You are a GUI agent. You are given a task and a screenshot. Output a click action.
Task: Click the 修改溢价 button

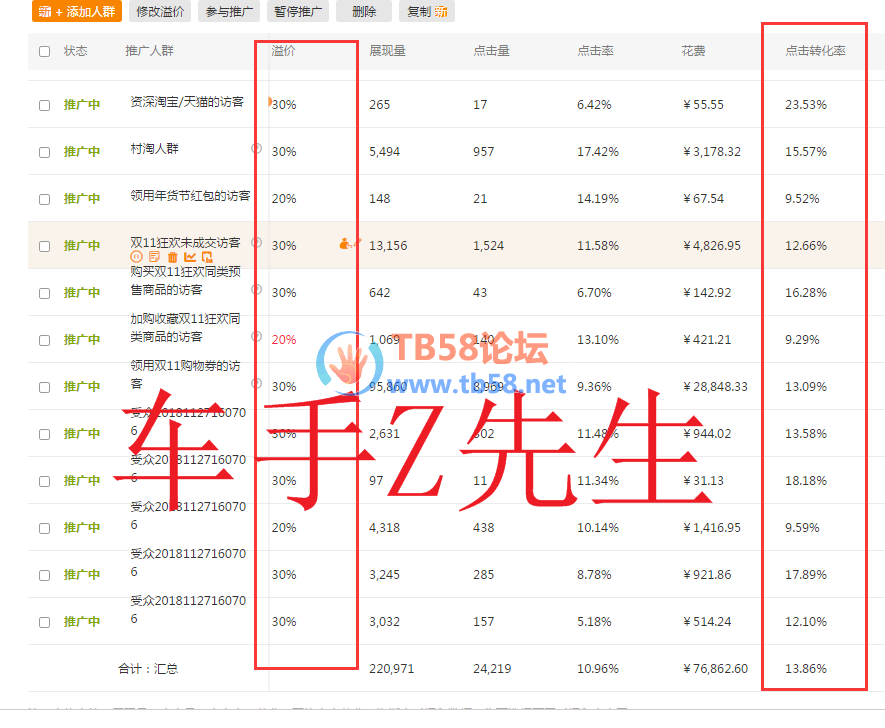161,12
